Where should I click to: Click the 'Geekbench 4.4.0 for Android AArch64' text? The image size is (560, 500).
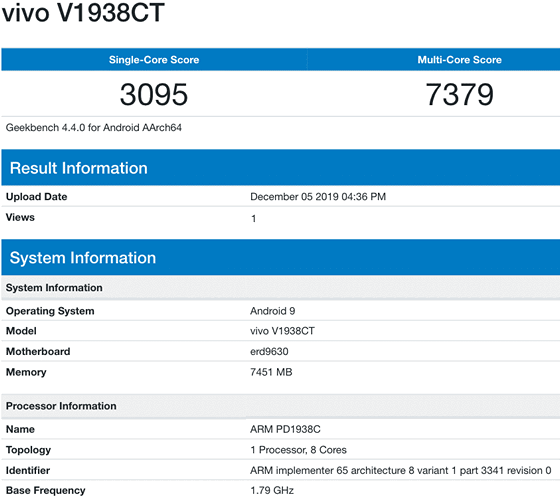point(94,128)
